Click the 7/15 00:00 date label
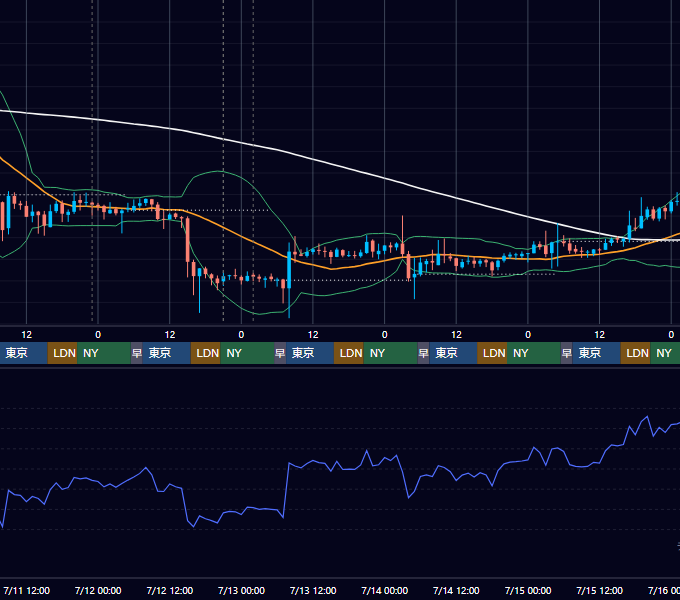The height and width of the screenshot is (600, 680). [528, 590]
